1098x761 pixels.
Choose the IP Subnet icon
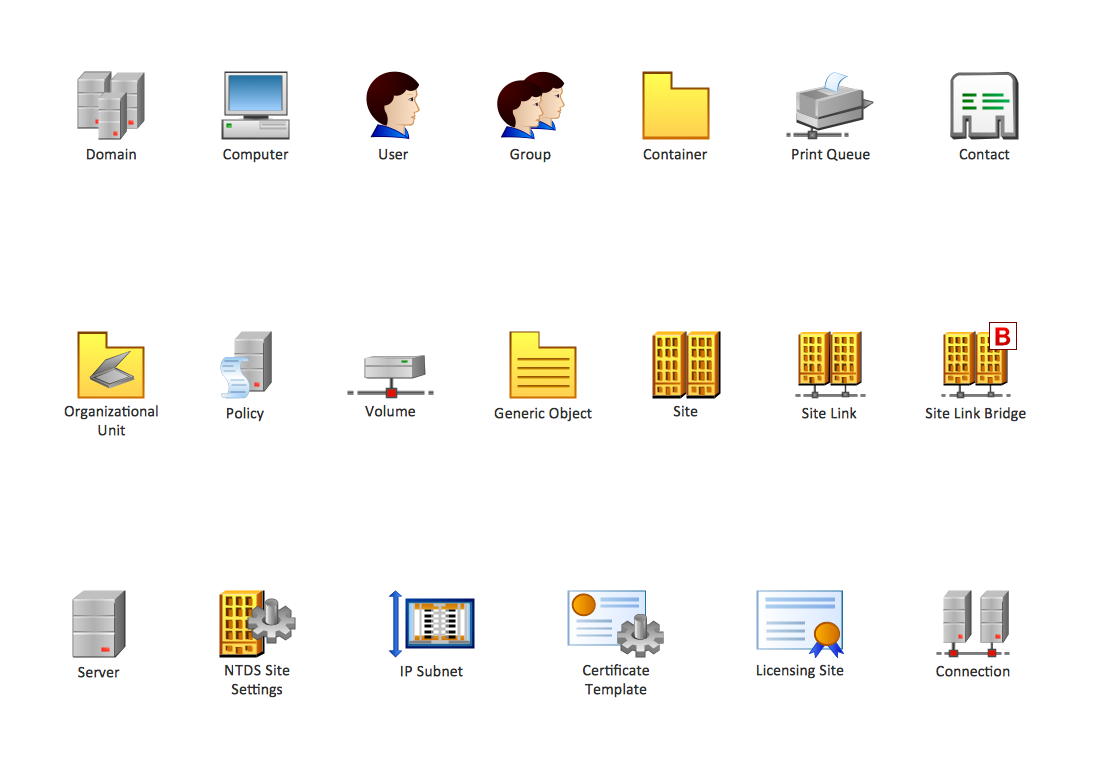coord(431,623)
